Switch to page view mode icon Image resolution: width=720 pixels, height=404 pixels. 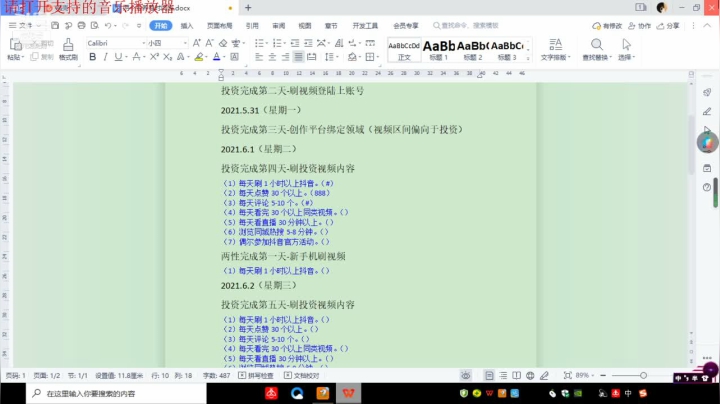click(x=489, y=376)
